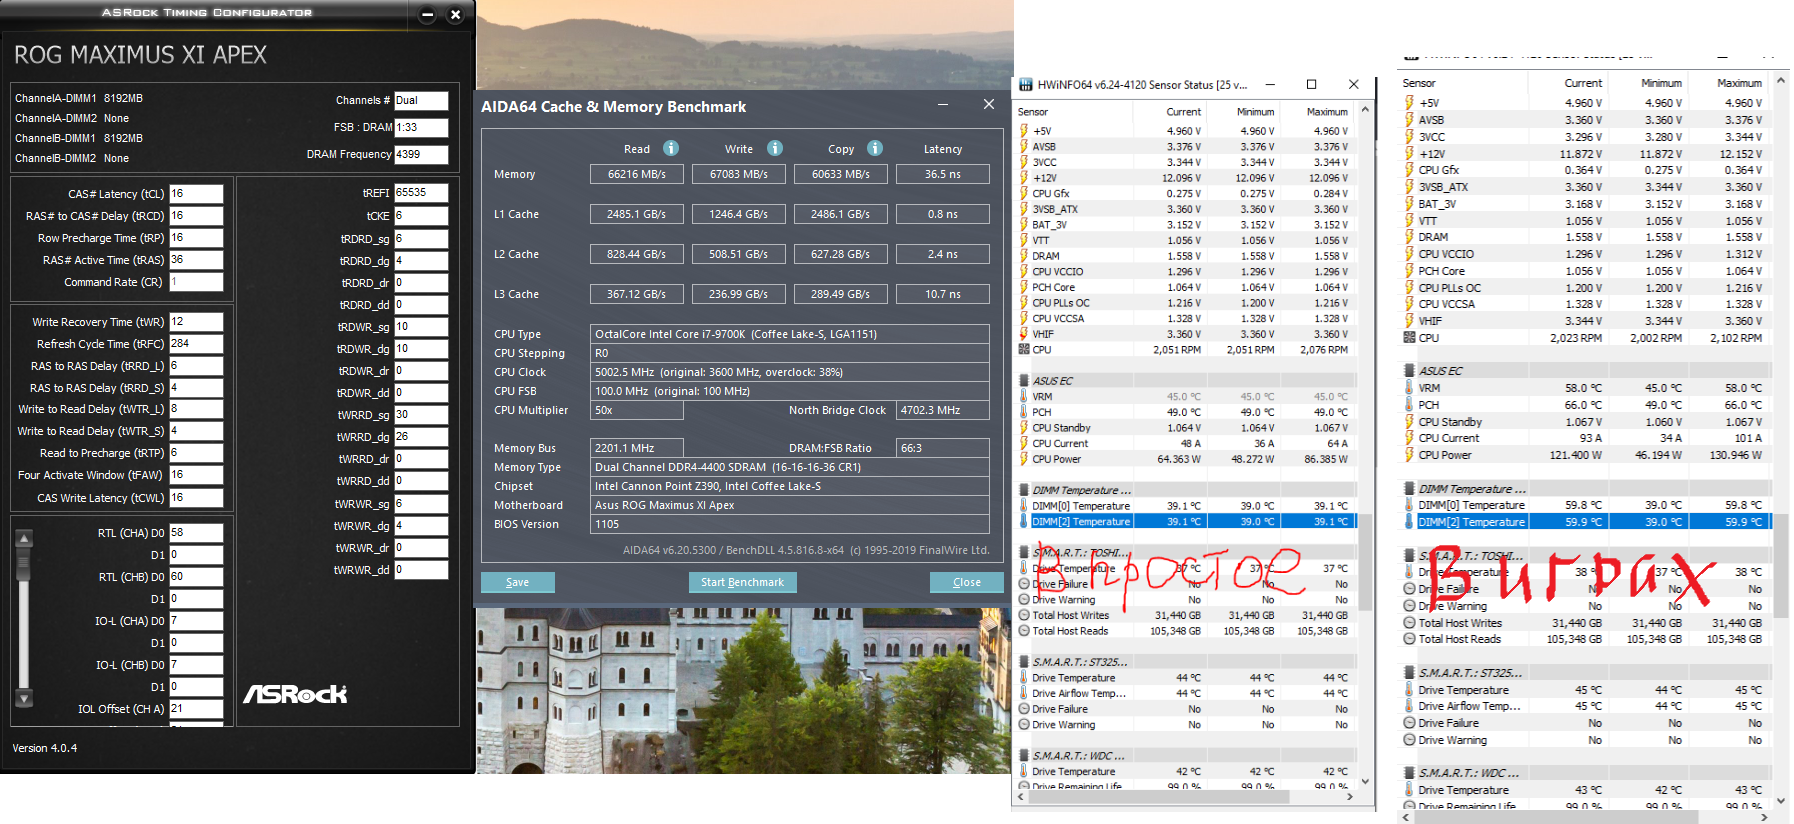Save the AIDA64 benchmark result
This screenshot has width=1794, height=824.
pos(518,582)
